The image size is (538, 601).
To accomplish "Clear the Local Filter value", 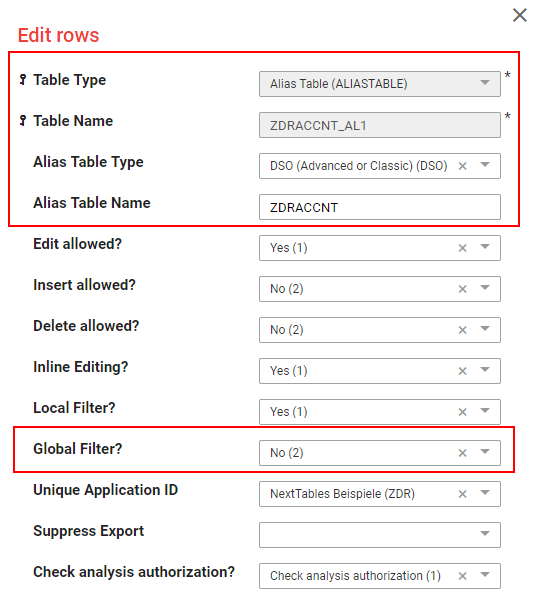I will 463,412.
